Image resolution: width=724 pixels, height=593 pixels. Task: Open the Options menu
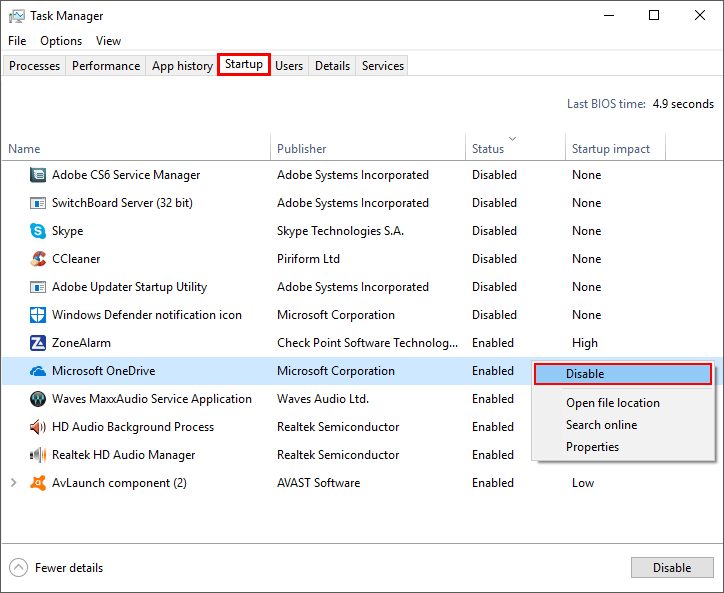[x=61, y=41]
